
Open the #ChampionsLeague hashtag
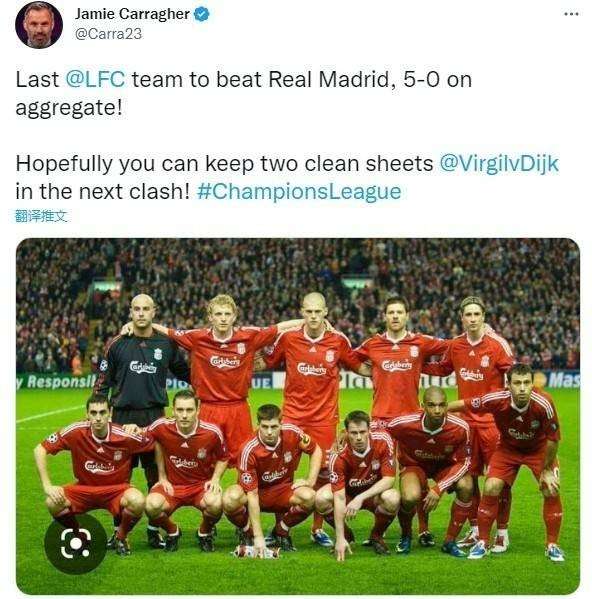(299, 191)
